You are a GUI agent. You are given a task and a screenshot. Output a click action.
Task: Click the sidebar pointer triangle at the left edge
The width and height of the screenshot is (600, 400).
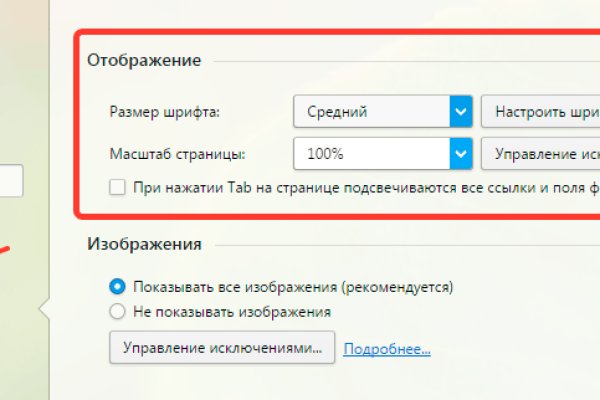click(42, 310)
